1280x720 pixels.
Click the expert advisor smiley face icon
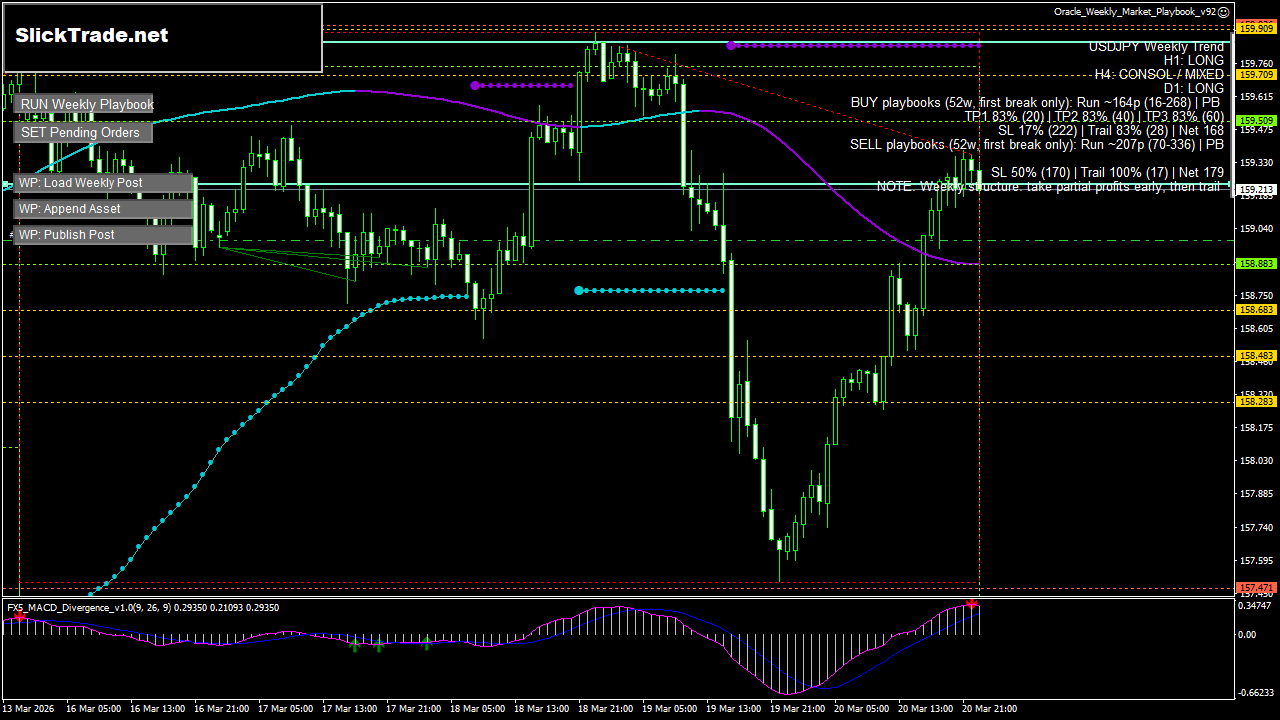1224,12
